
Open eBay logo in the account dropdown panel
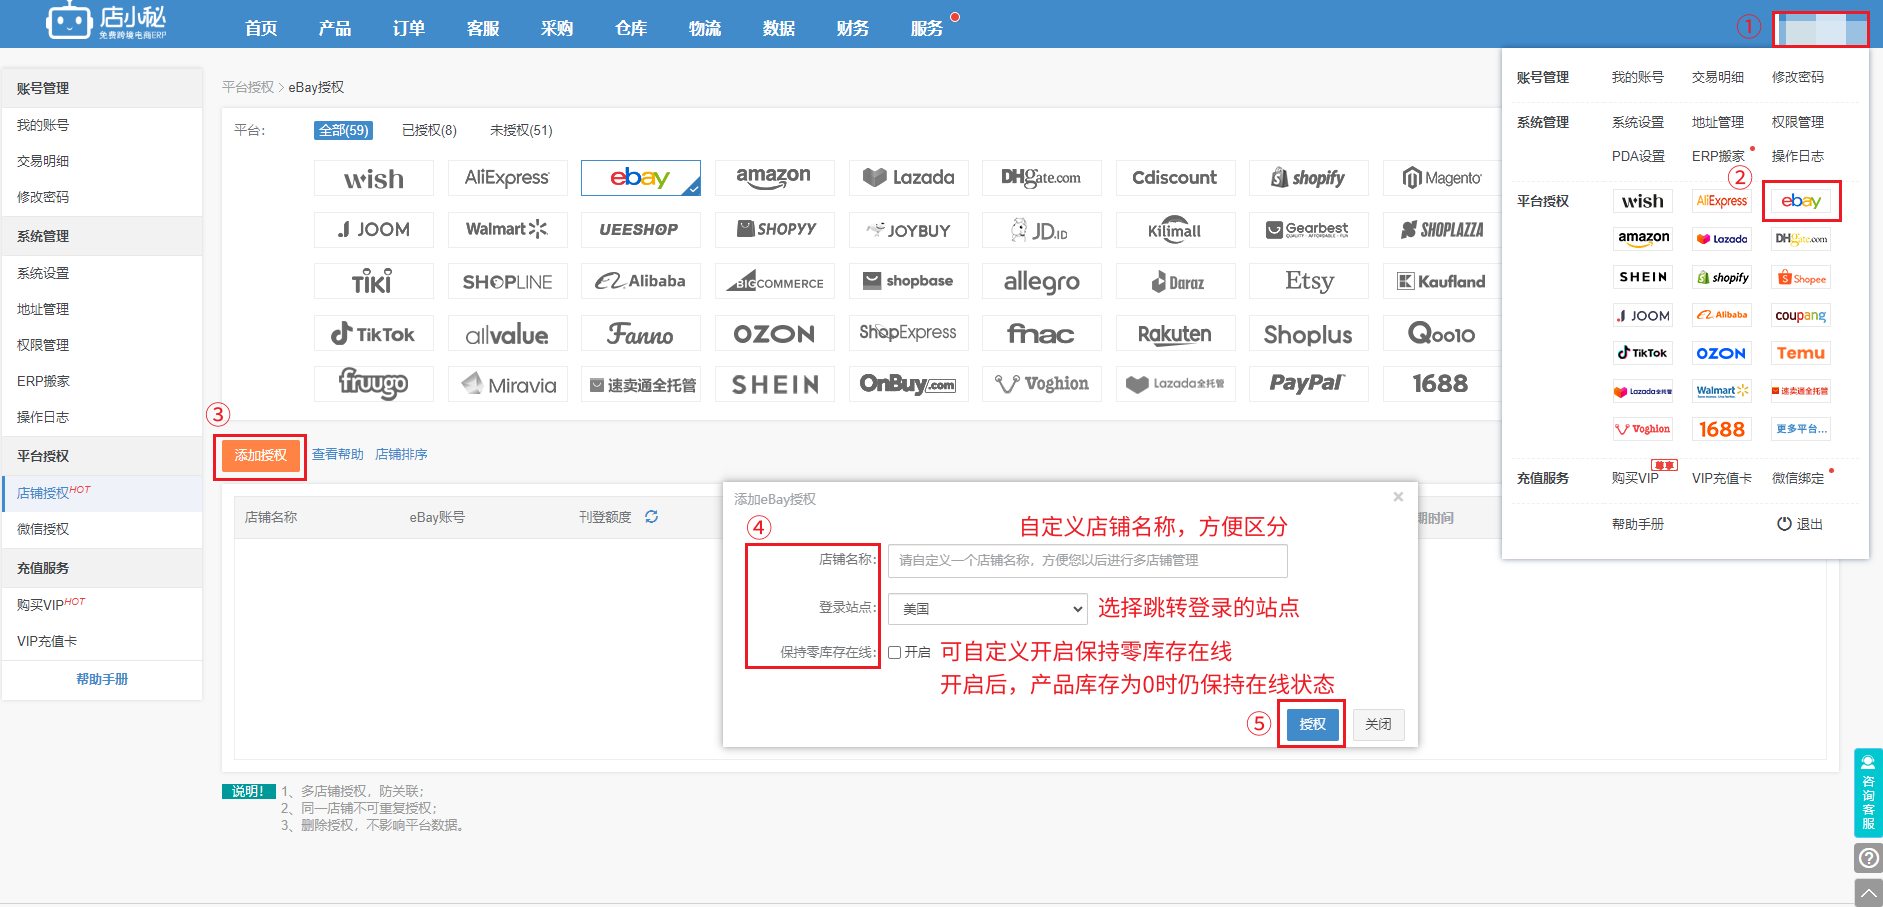pyautogui.click(x=1801, y=201)
